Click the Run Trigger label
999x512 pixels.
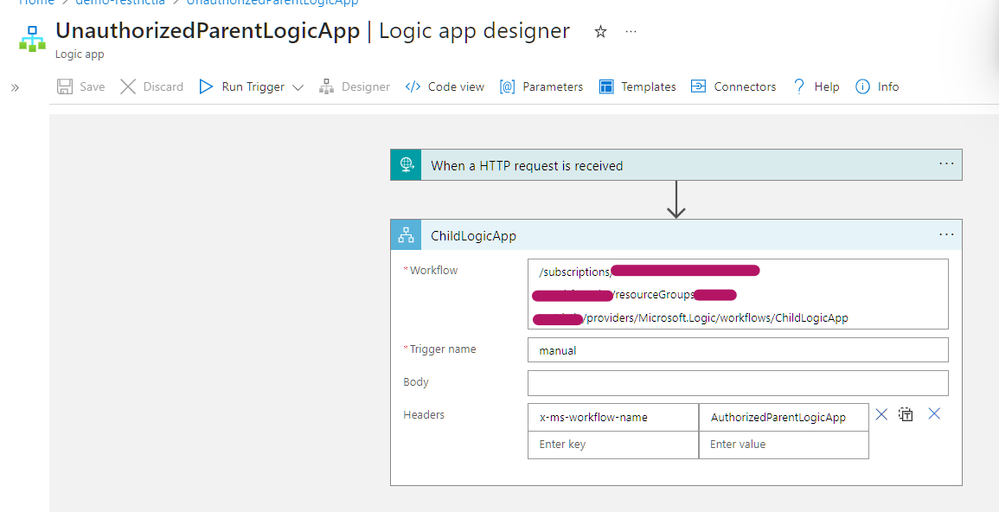click(253, 87)
